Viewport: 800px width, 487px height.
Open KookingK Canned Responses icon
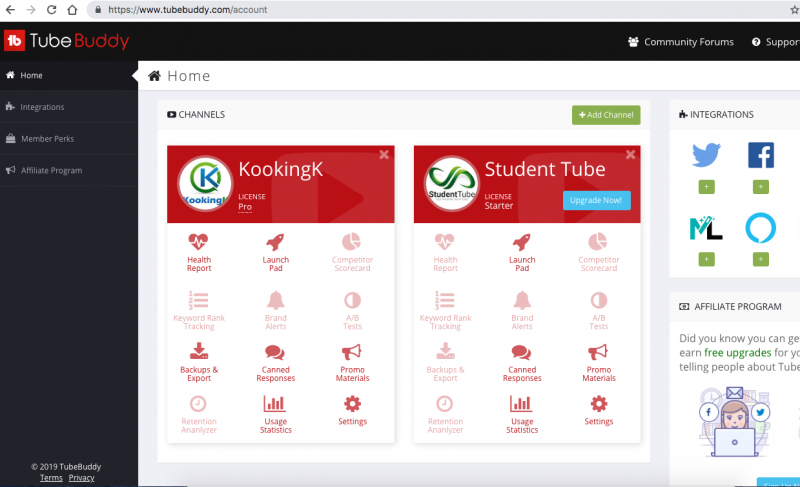pos(276,352)
